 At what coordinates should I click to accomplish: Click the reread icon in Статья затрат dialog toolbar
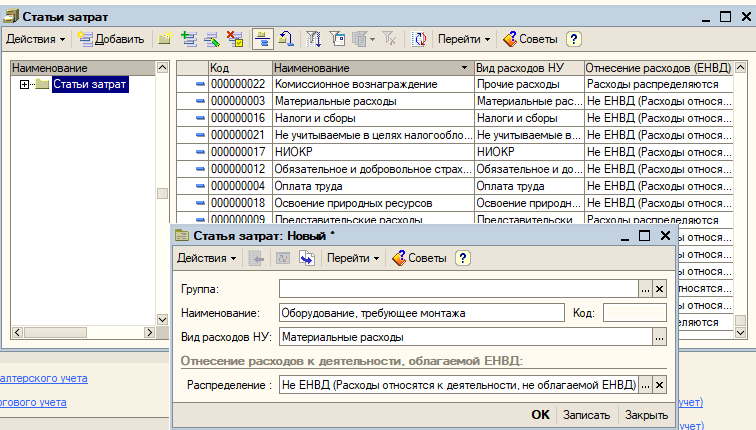click(x=283, y=258)
